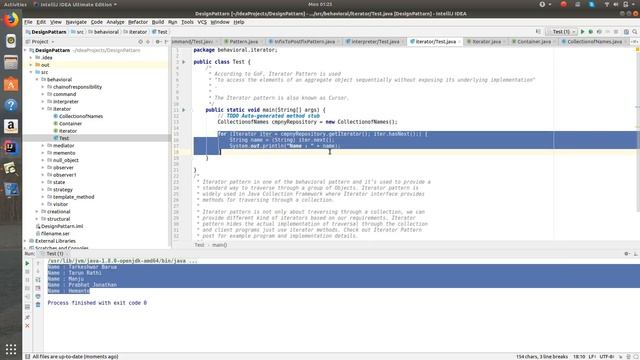640x360 pixels.
Task: Click the main() breadcrumb below the editor
Action: click(x=220, y=245)
